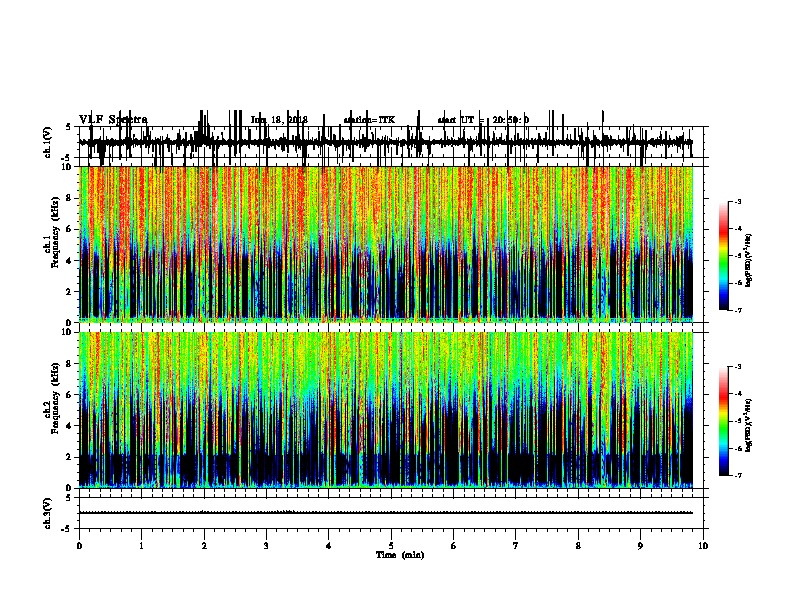The image size is (792, 612).
Task: Click the '9' tick label on time axis
Action: pos(640,546)
